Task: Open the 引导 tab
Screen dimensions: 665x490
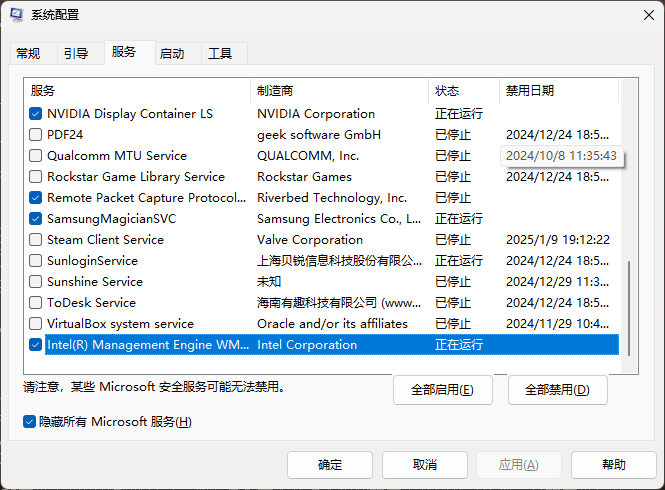Action: coord(76,54)
